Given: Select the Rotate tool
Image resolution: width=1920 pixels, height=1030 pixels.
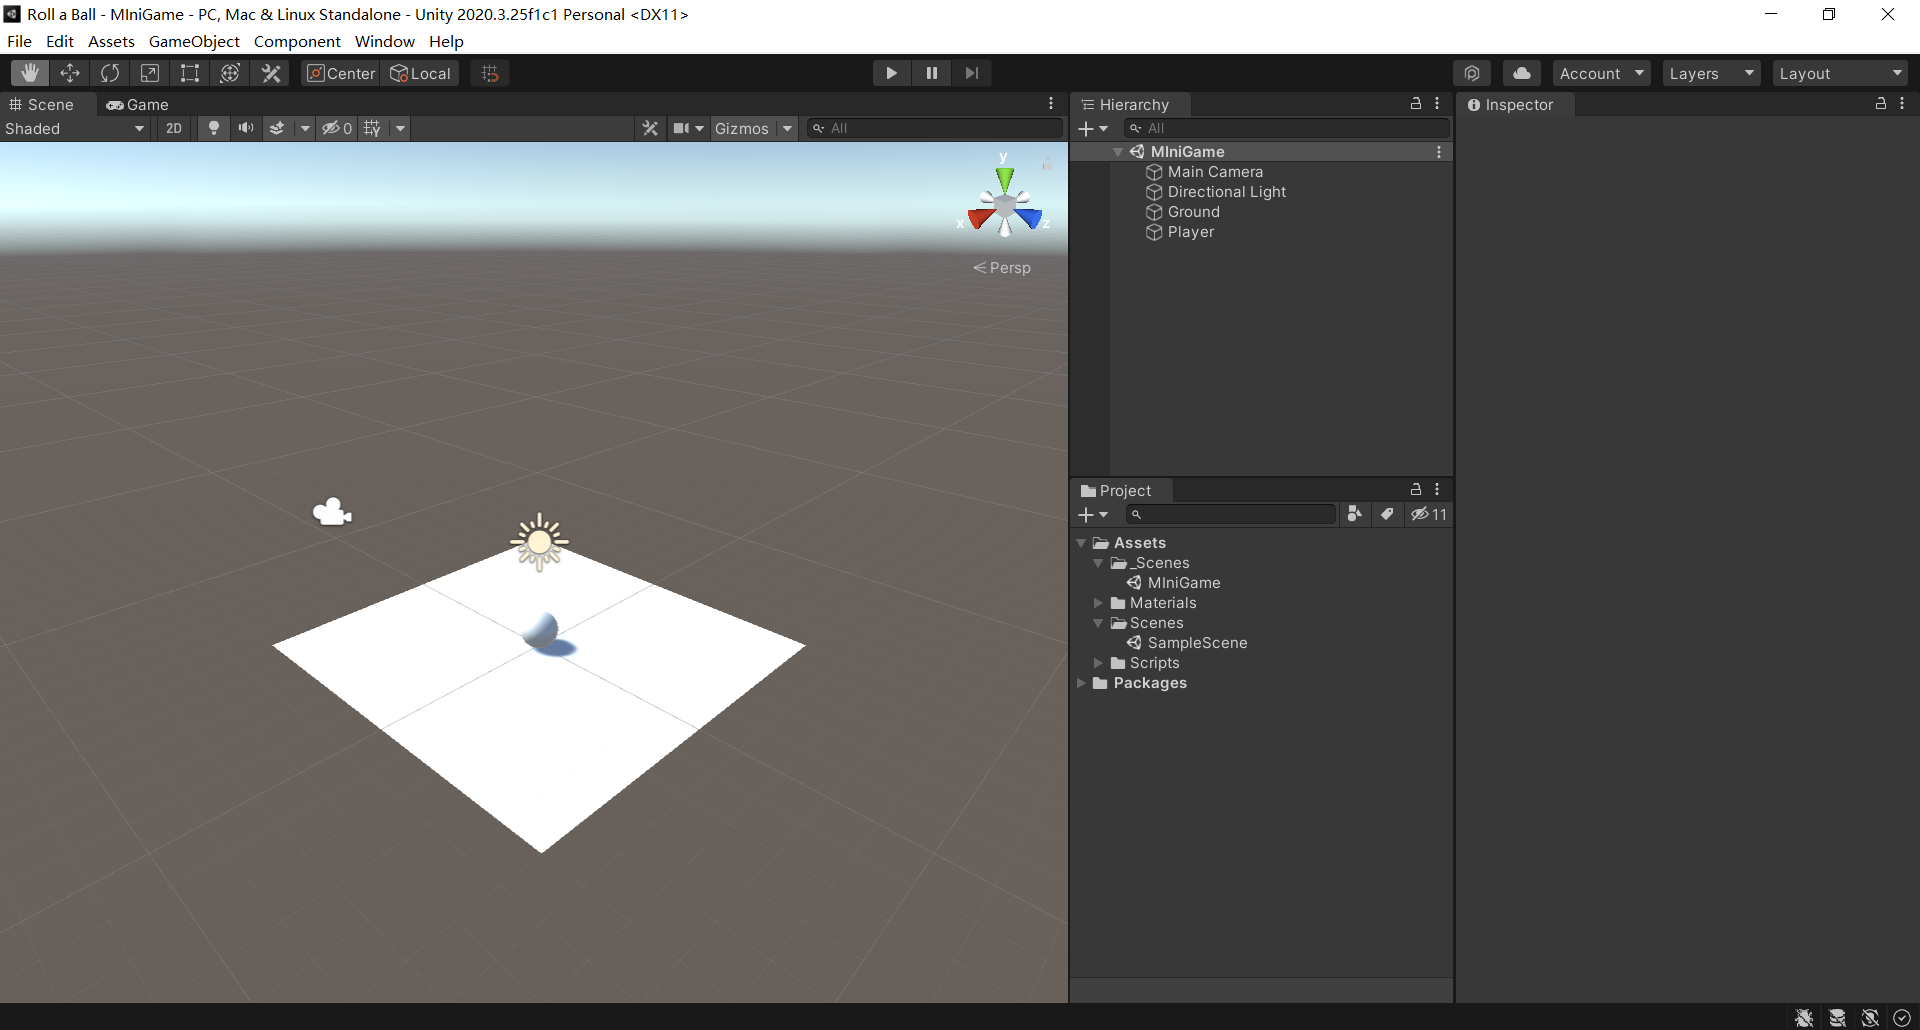Looking at the screenshot, I should tap(110, 72).
